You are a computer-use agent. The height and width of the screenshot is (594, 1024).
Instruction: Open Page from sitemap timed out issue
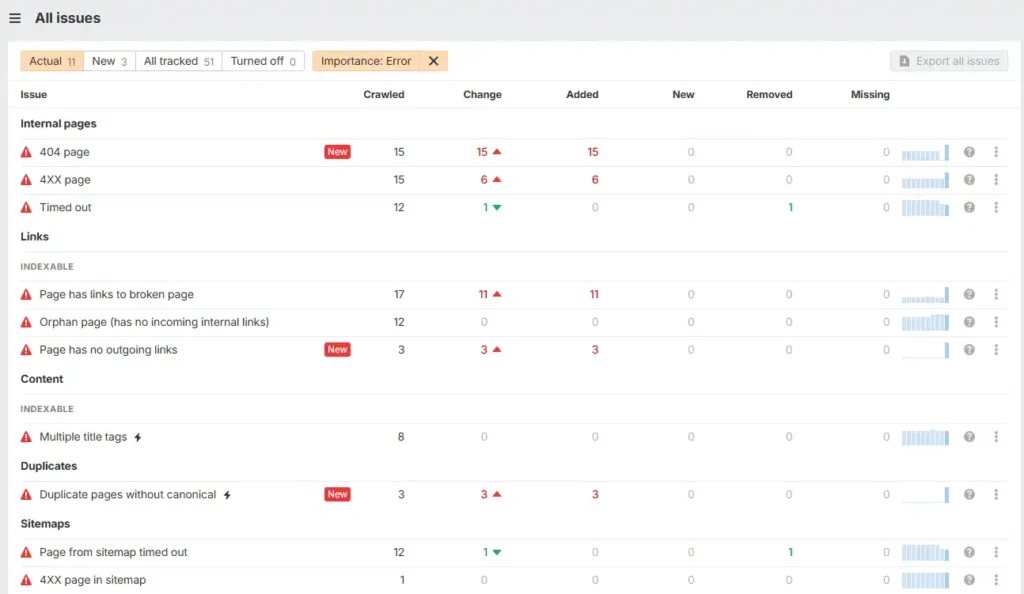113,552
